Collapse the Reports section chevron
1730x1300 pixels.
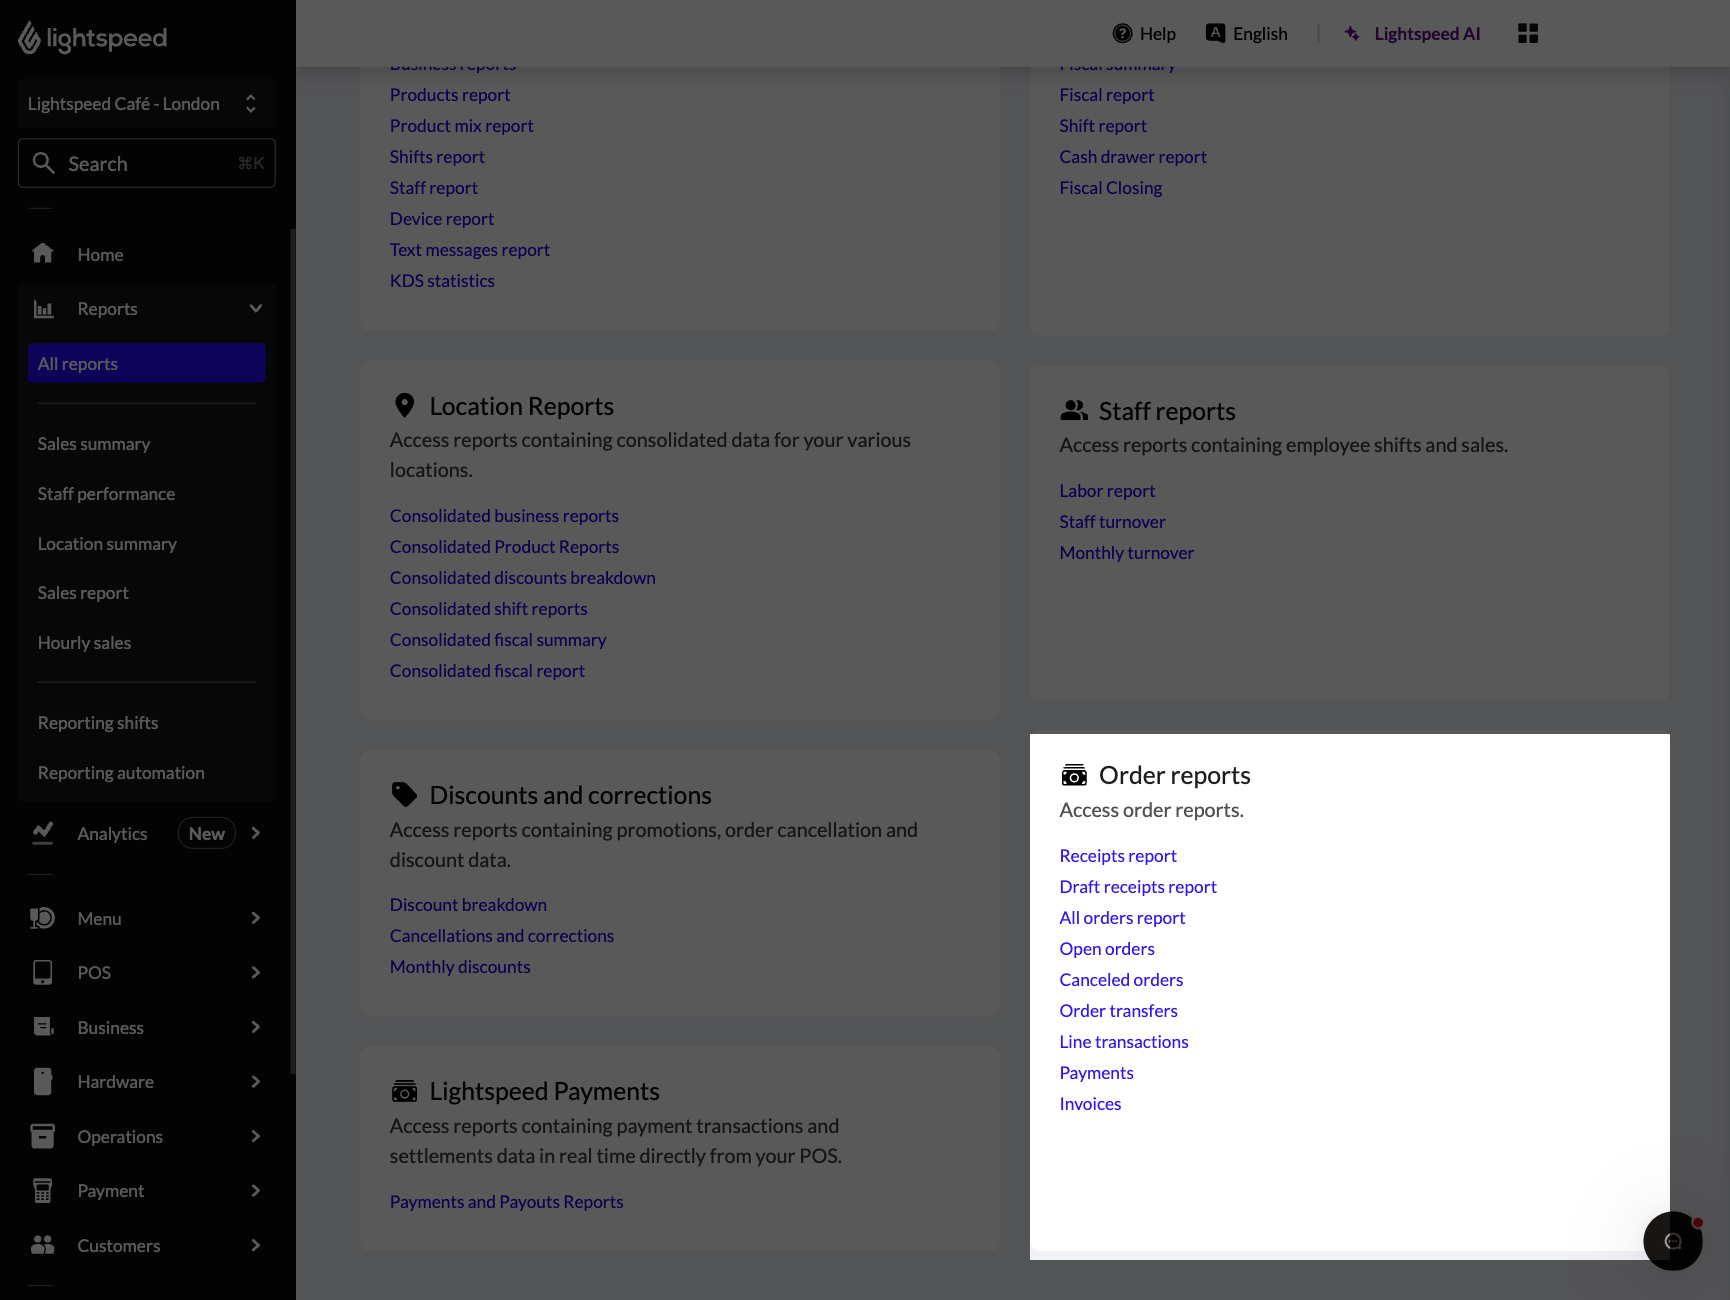point(255,309)
